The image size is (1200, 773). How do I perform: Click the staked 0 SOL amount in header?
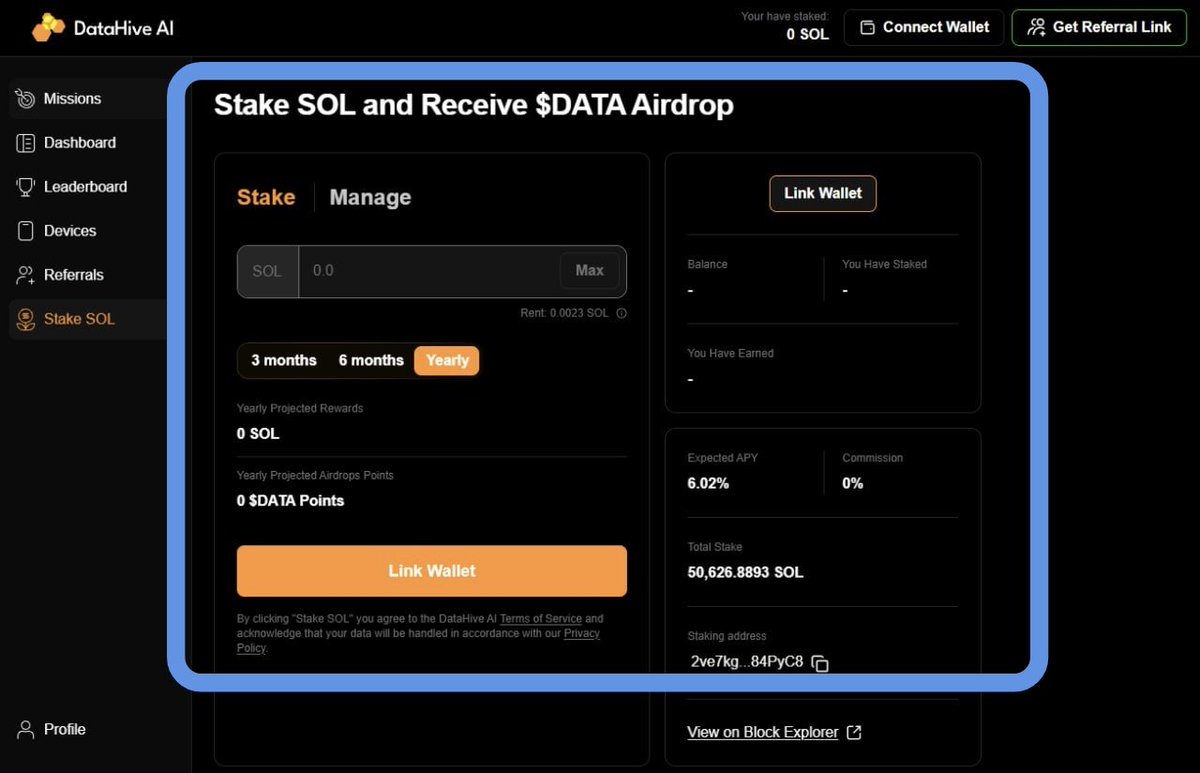click(x=807, y=34)
